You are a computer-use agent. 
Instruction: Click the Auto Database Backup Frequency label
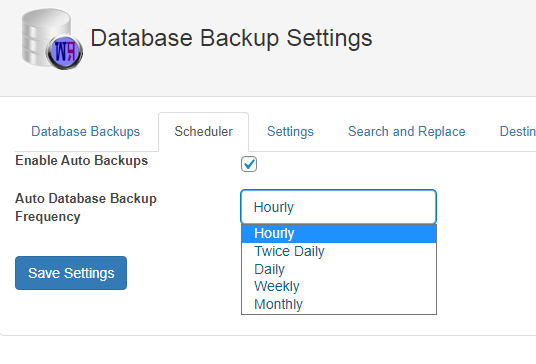pyautogui.click(x=86, y=207)
